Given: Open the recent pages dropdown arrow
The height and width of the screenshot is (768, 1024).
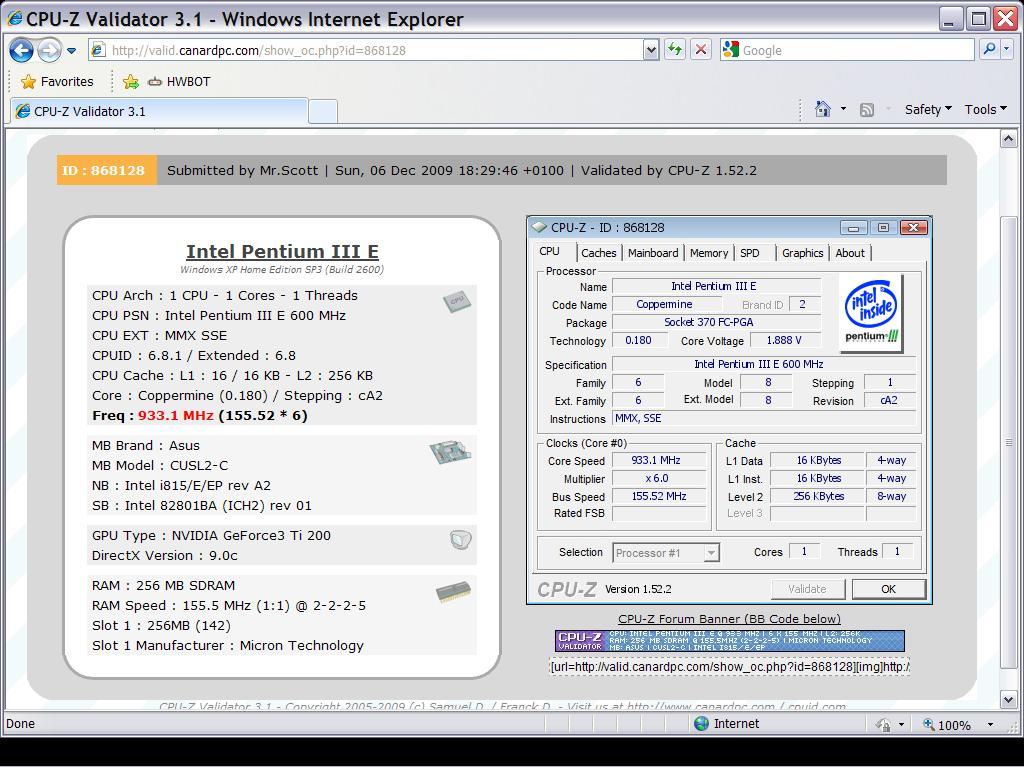Looking at the screenshot, I should tap(71, 50).
